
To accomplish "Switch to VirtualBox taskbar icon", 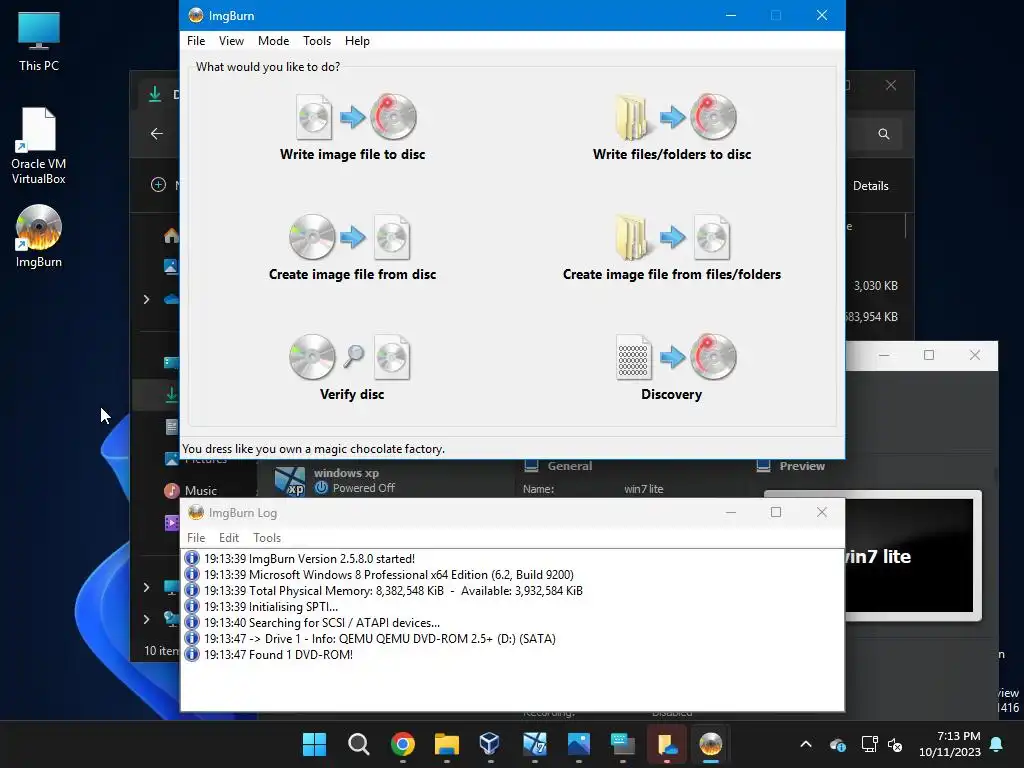I will click(490, 744).
